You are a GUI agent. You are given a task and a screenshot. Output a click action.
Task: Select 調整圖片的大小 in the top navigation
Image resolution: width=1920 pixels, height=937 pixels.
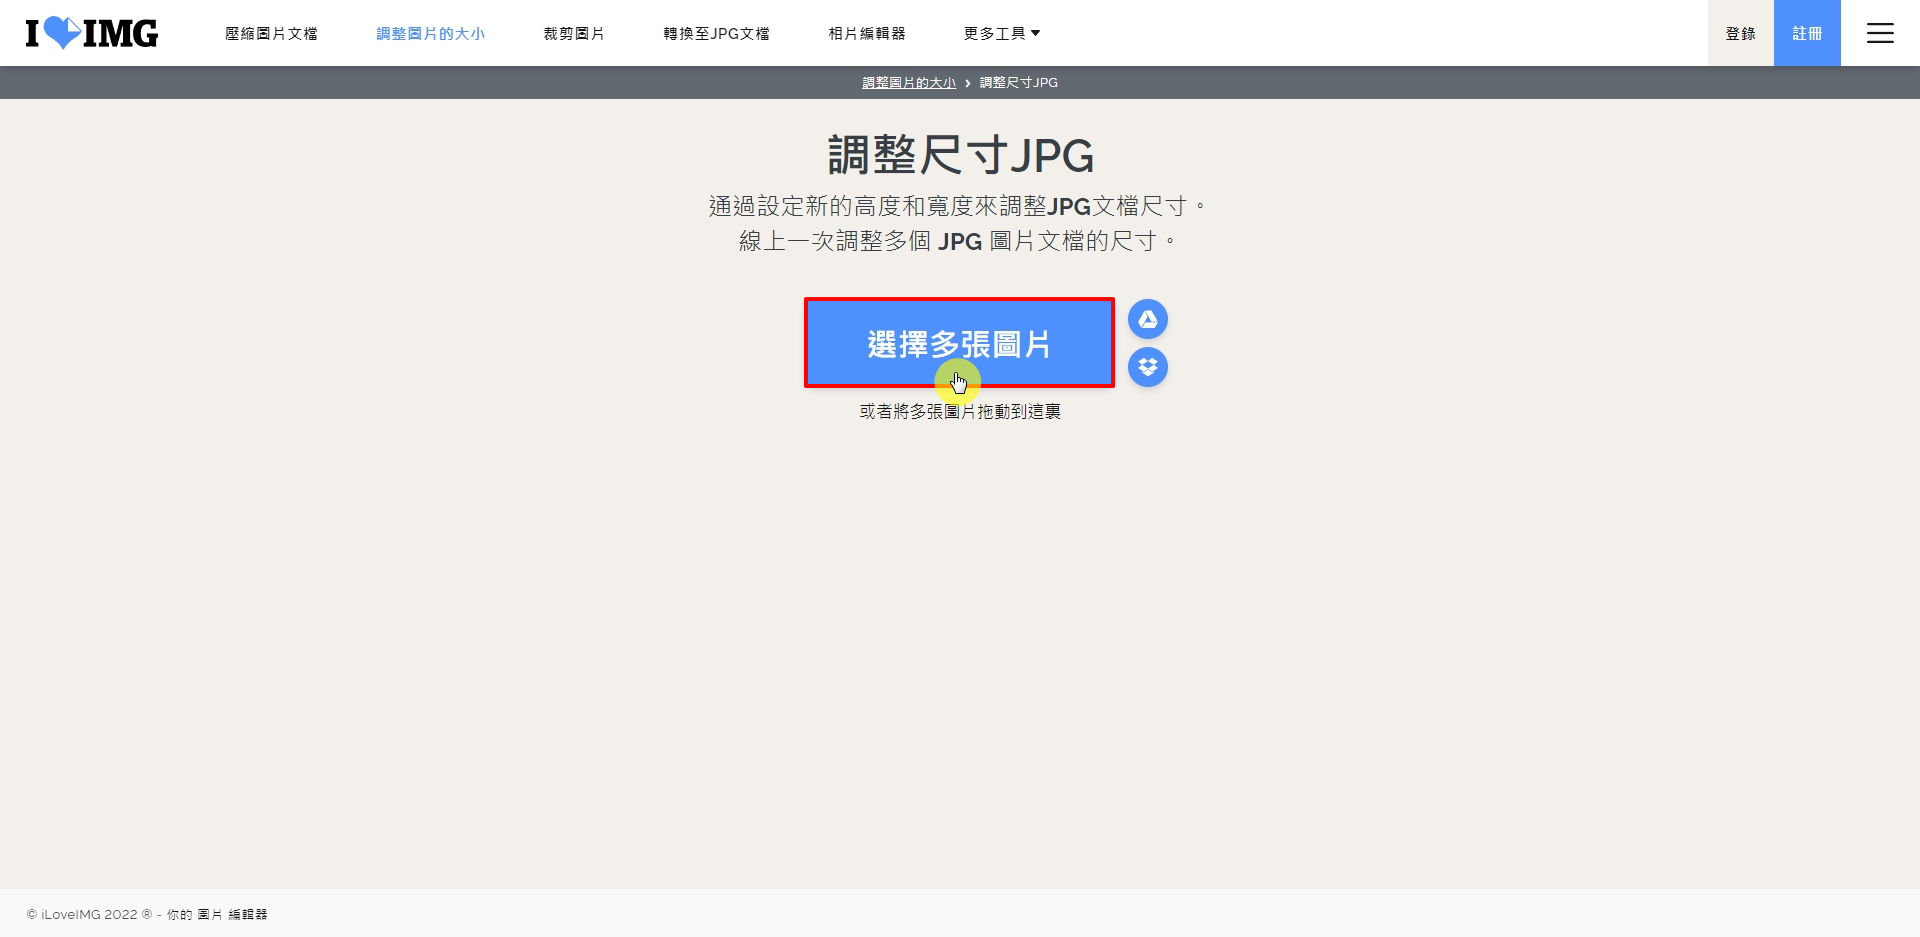430,33
